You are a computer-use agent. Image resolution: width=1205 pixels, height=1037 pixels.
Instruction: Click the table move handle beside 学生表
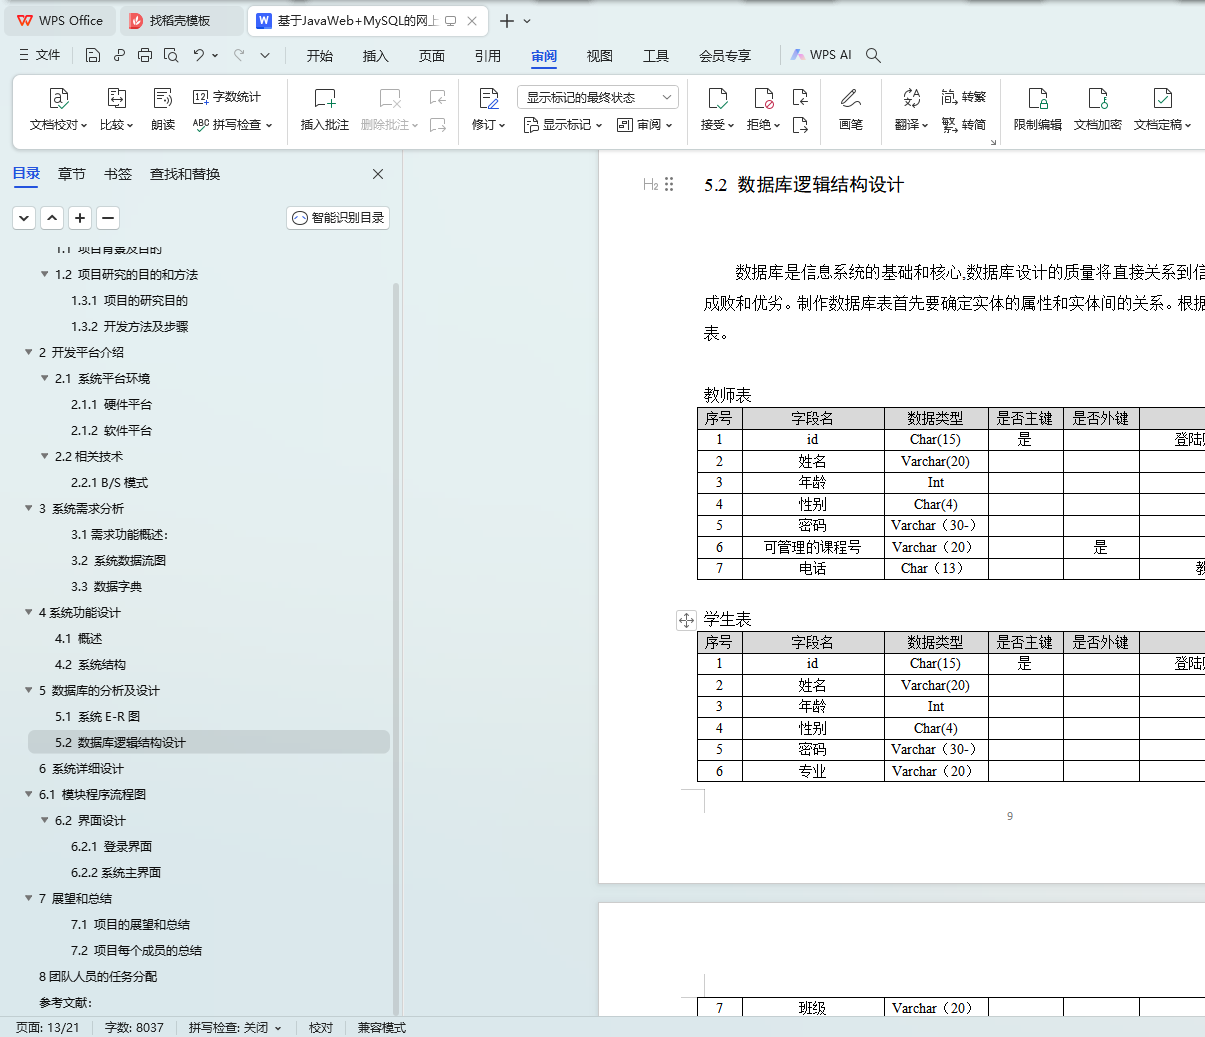(686, 620)
